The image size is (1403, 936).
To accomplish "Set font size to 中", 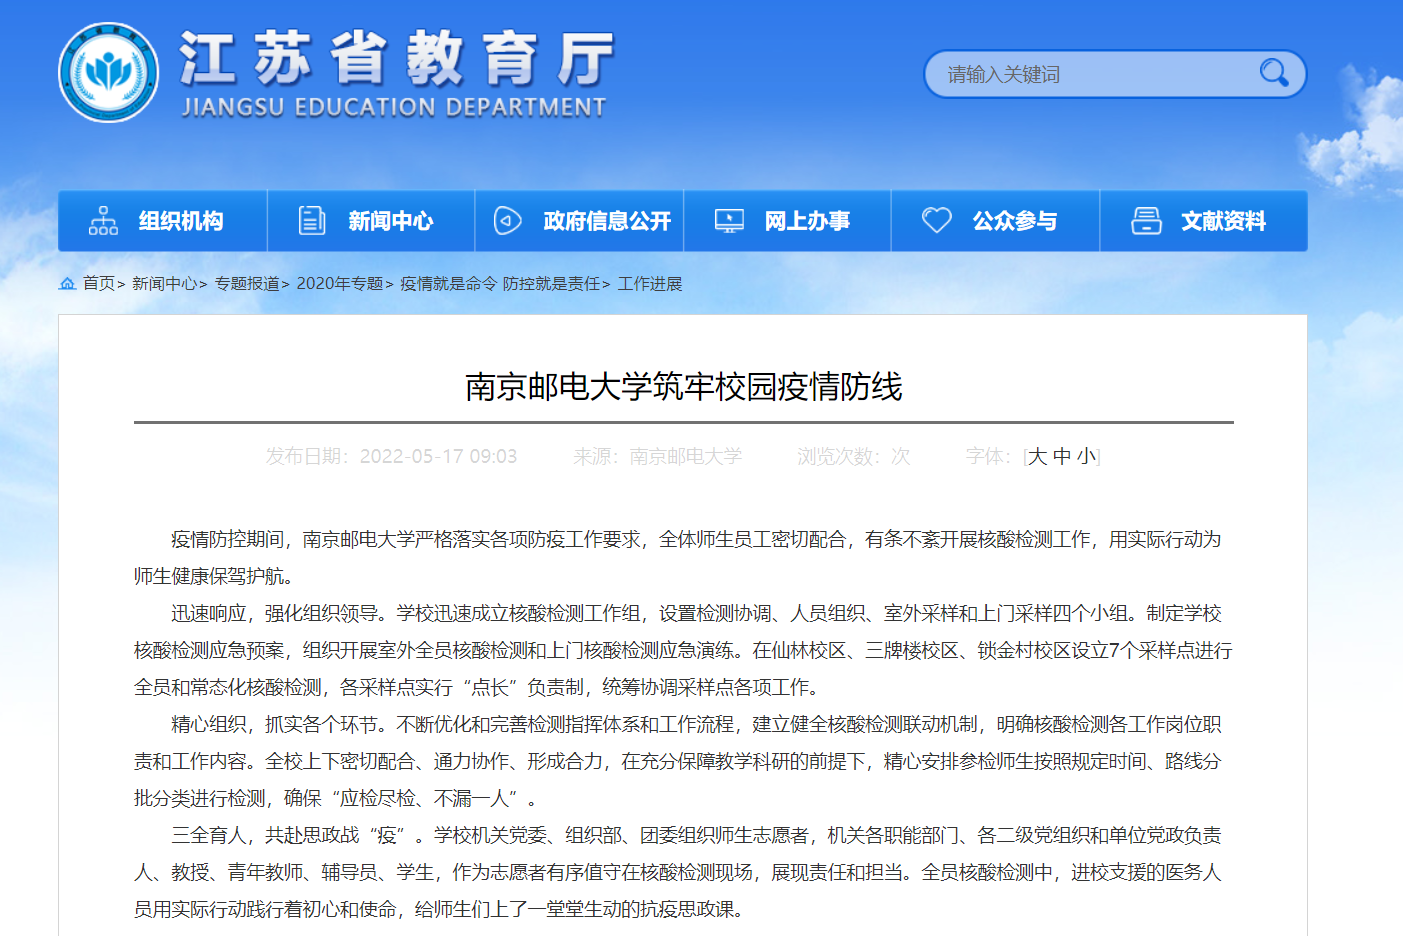I will click(1062, 457).
